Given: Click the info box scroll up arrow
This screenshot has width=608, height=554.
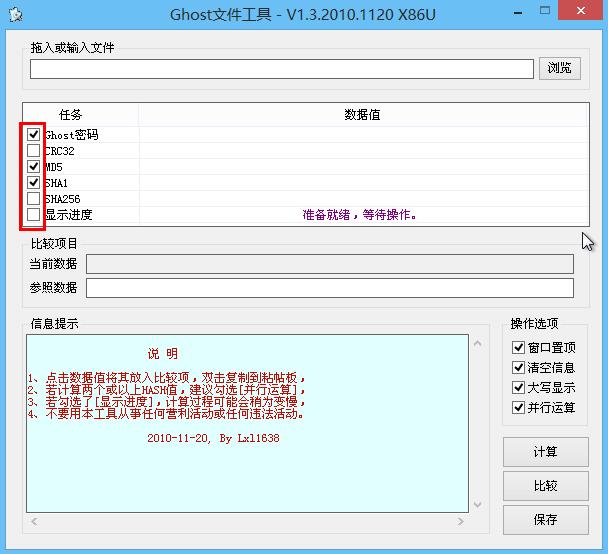Looking at the screenshot, I should (x=478, y=343).
